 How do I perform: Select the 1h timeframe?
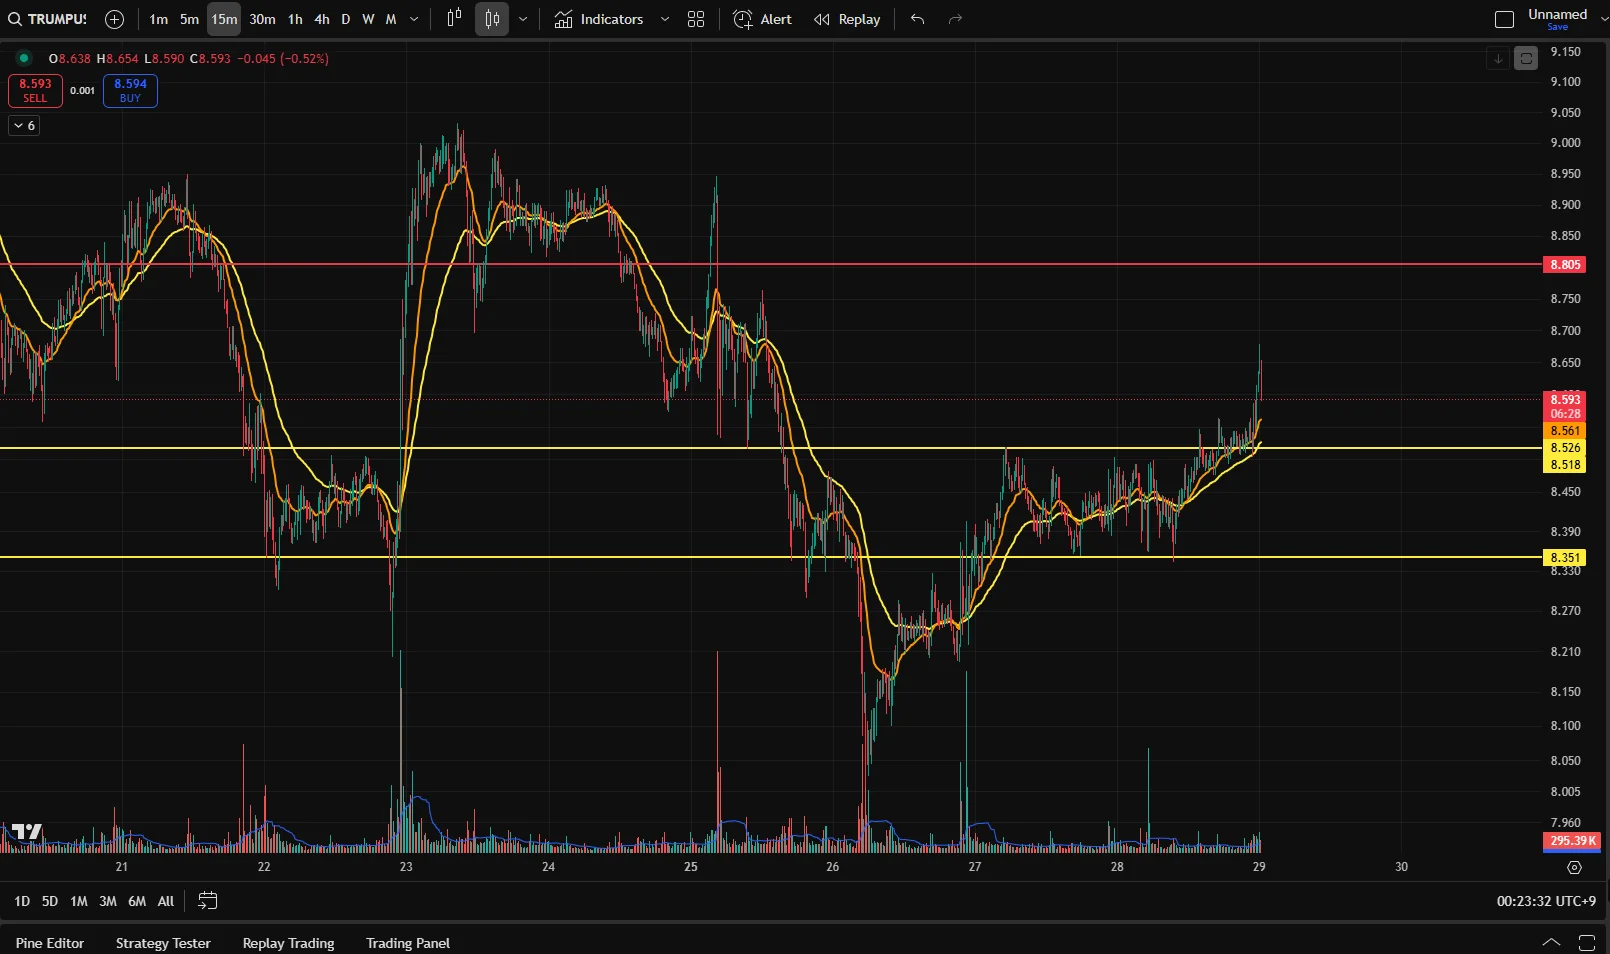pos(295,19)
